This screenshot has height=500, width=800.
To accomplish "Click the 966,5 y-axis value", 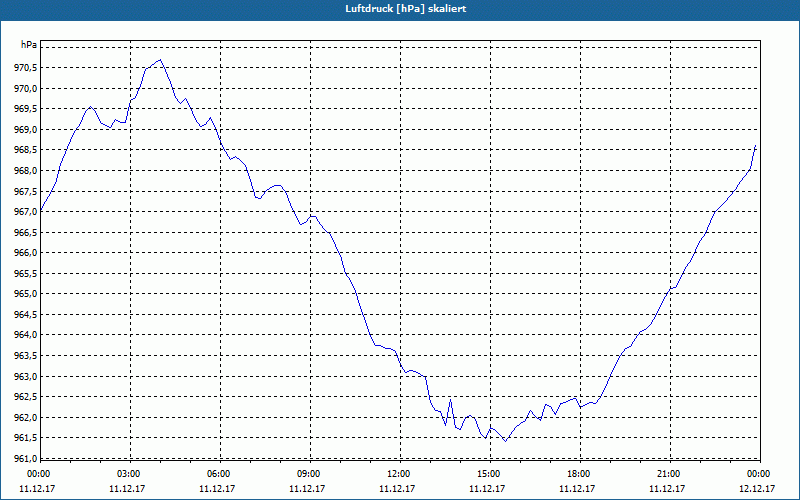I will pyautogui.click(x=24, y=233).
